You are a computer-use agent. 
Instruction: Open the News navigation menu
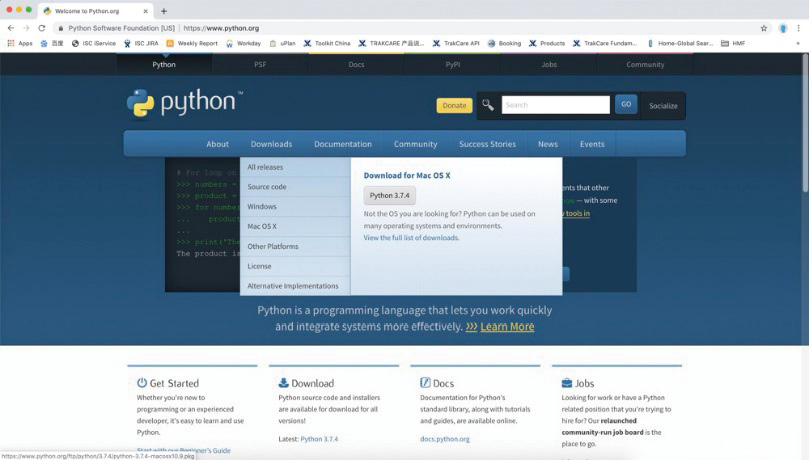[x=548, y=144]
